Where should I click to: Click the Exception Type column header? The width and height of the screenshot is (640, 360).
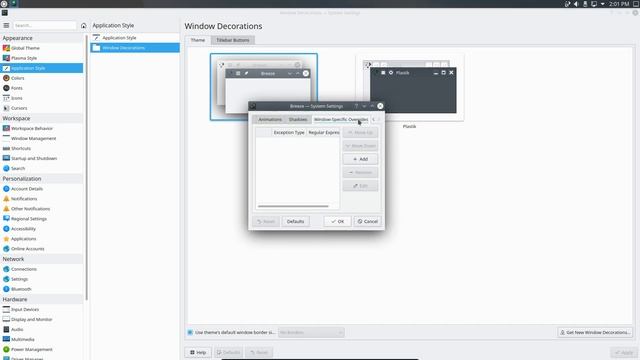[x=289, y=132]
